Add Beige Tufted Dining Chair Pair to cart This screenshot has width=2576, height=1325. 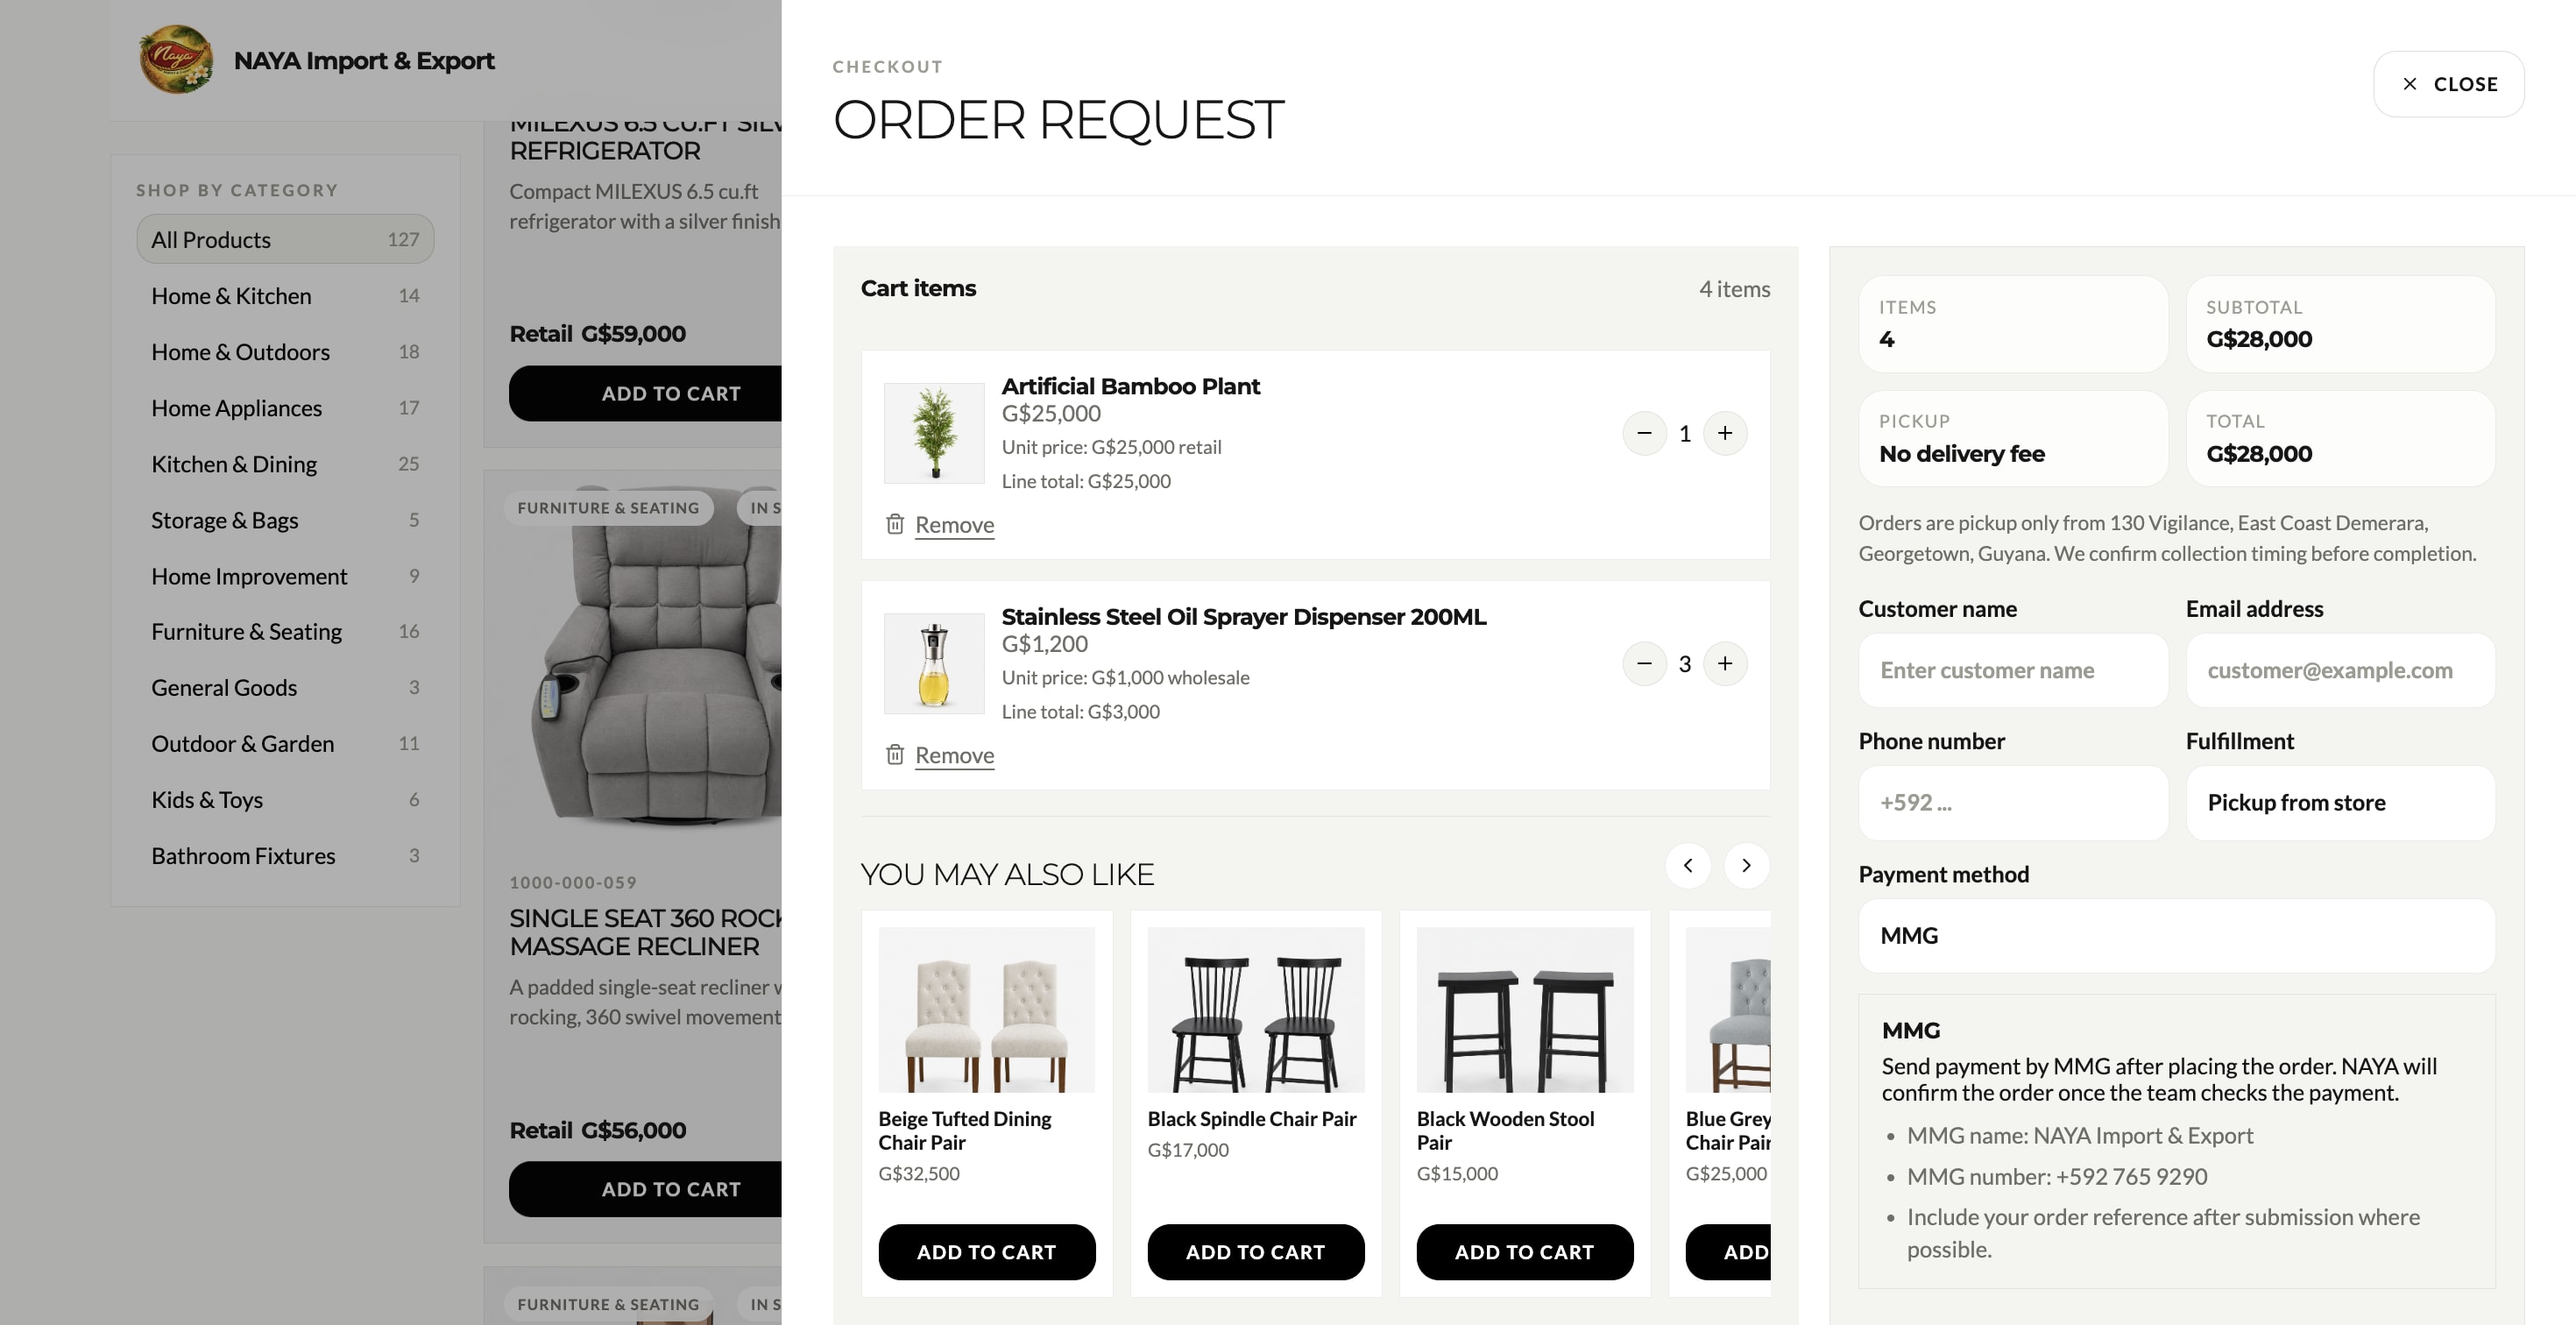986,1252
